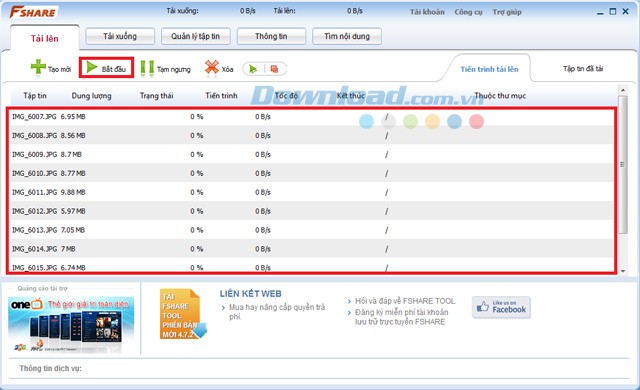
Task: Click the FSHARE logo
Action: point(33,12)
